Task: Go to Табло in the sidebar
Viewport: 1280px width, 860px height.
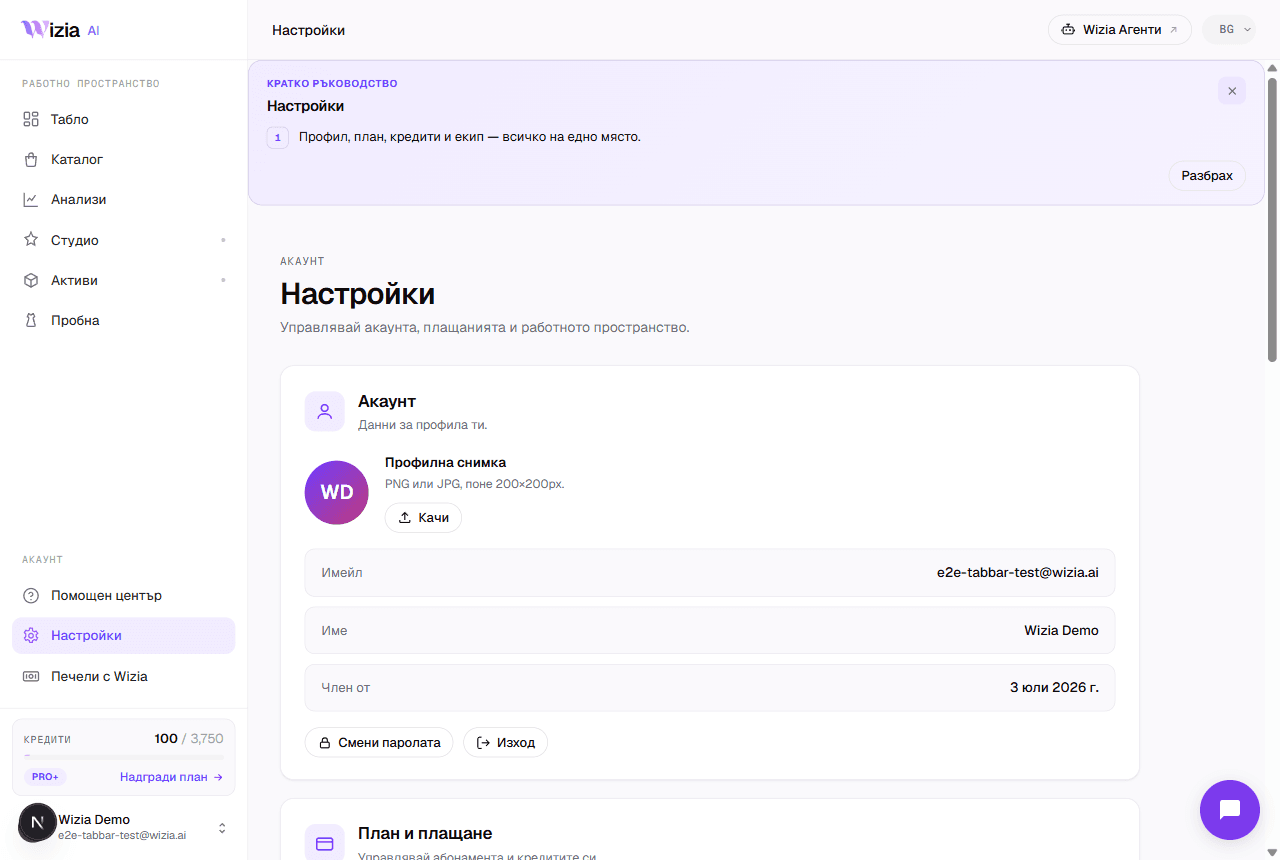Action: (x=124, y=120)
